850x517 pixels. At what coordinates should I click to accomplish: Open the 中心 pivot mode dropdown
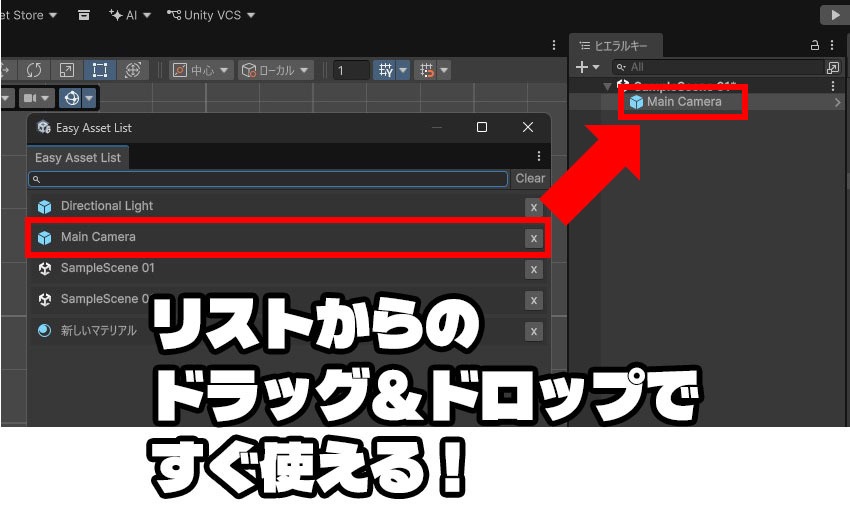202,70
